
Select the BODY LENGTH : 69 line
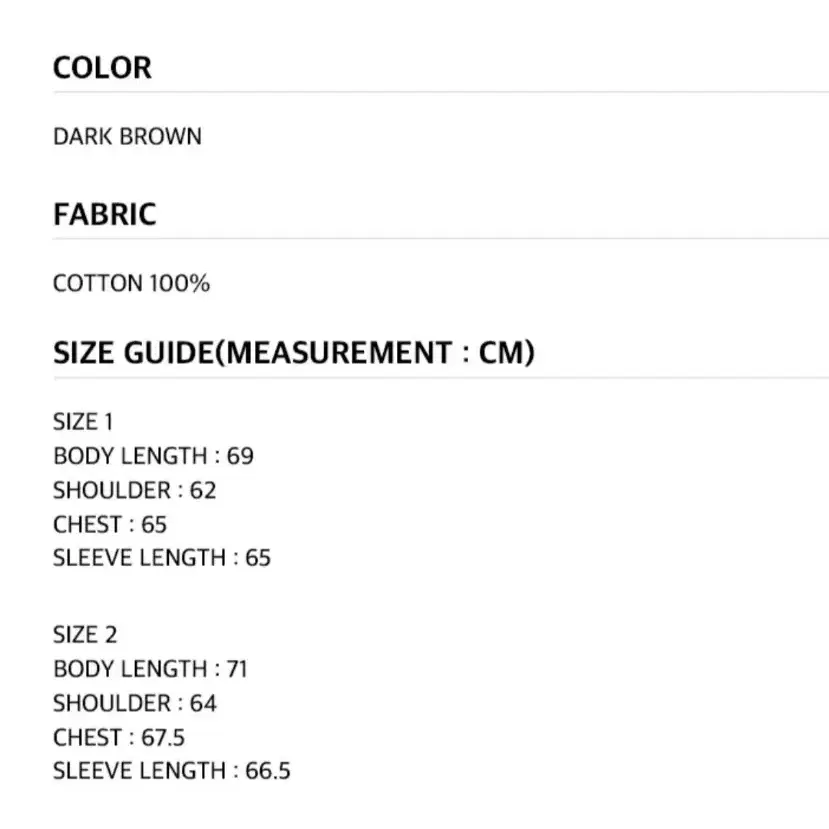pos(153,456)
